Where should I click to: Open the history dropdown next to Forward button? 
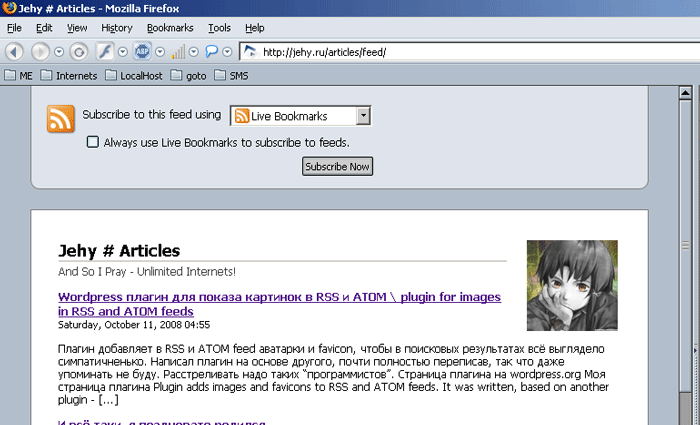(59, 52)
